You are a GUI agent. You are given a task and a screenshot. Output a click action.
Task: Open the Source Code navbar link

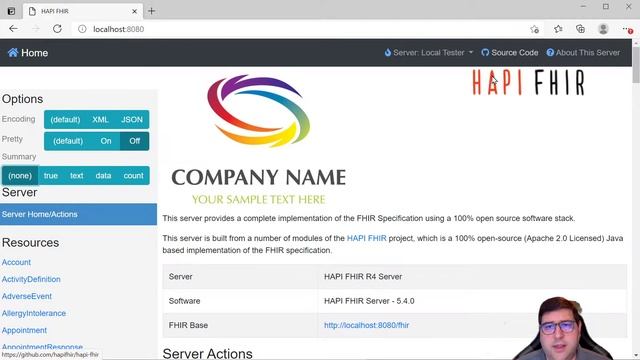pyautogui.click(x=510, y=53)
